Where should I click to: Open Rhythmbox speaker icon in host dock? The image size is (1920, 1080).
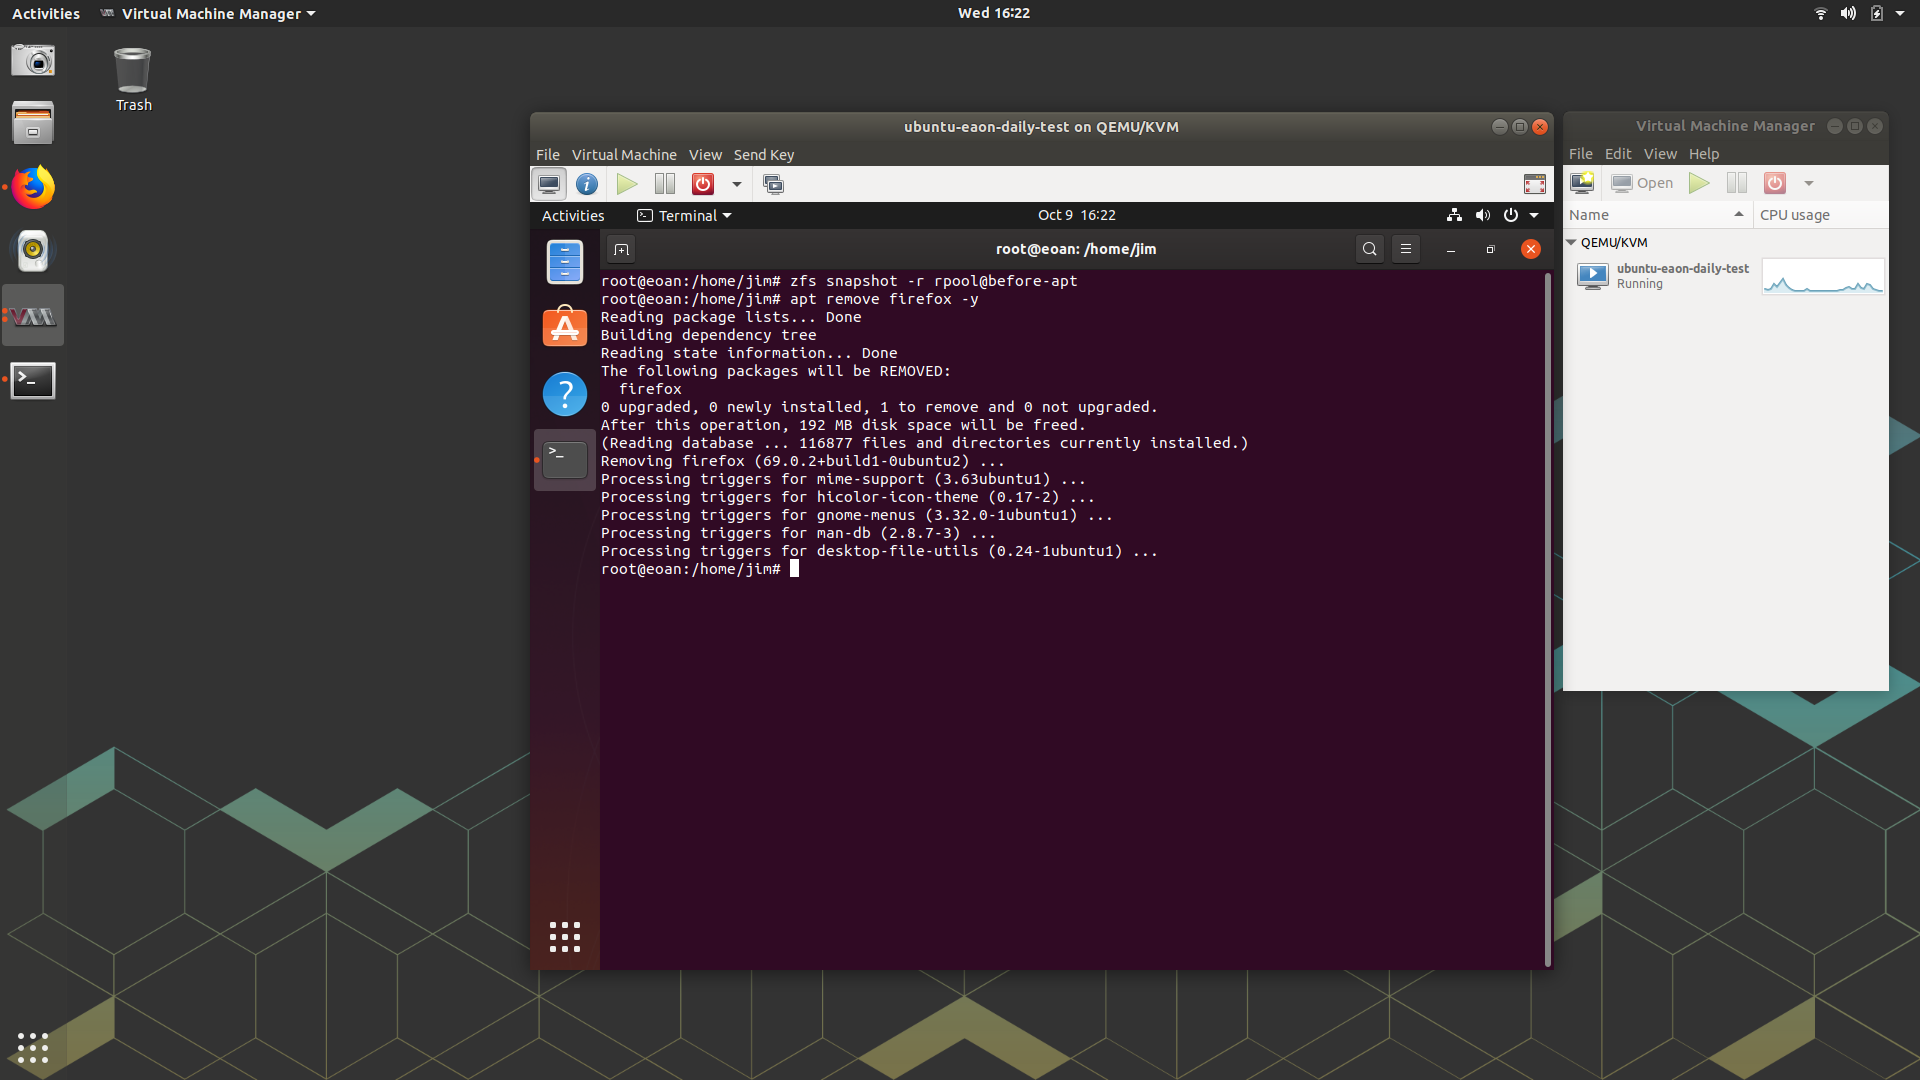pos(33,251)
